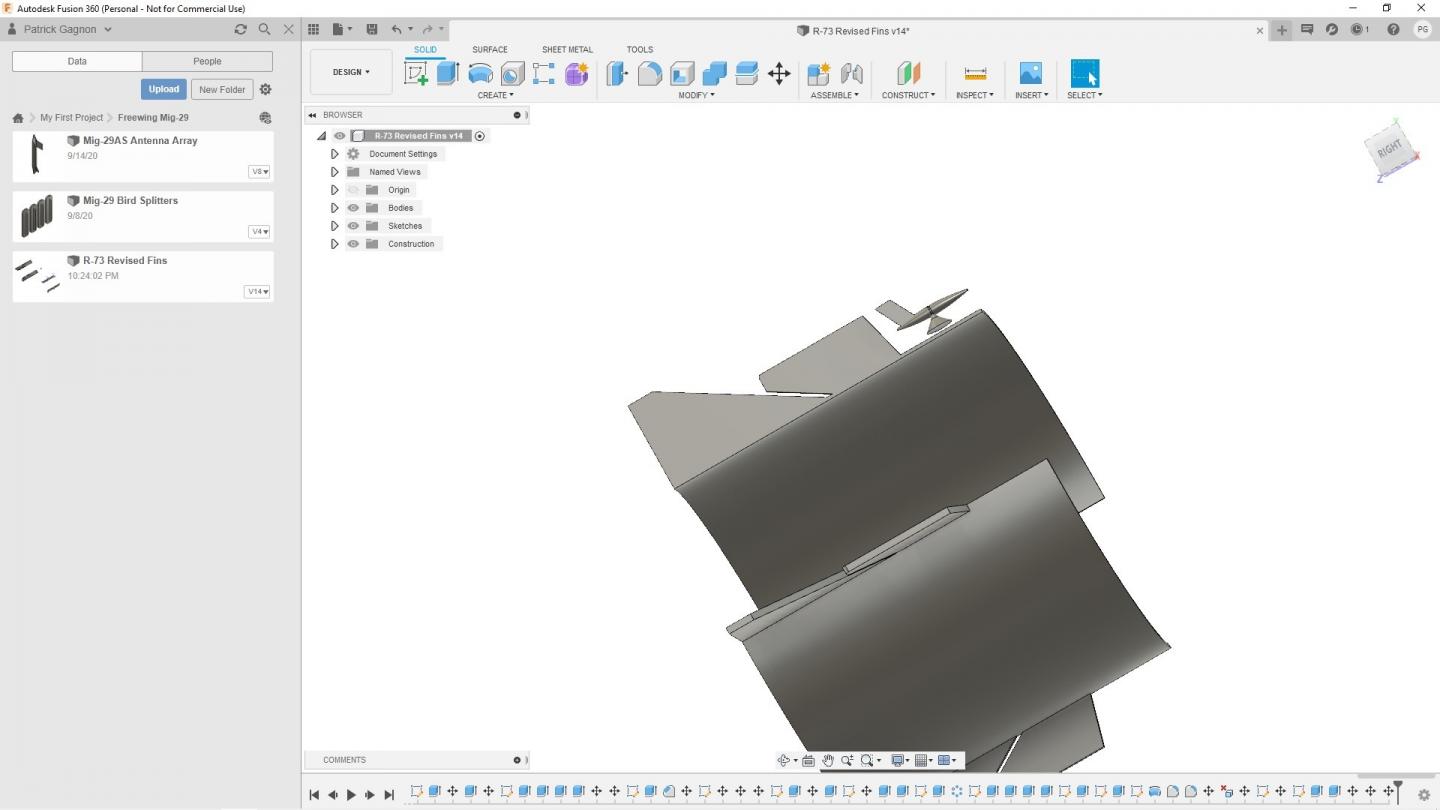Play the timeline history
The width and height of the screenshot is (1440, 810).
(x=351, y=795)
